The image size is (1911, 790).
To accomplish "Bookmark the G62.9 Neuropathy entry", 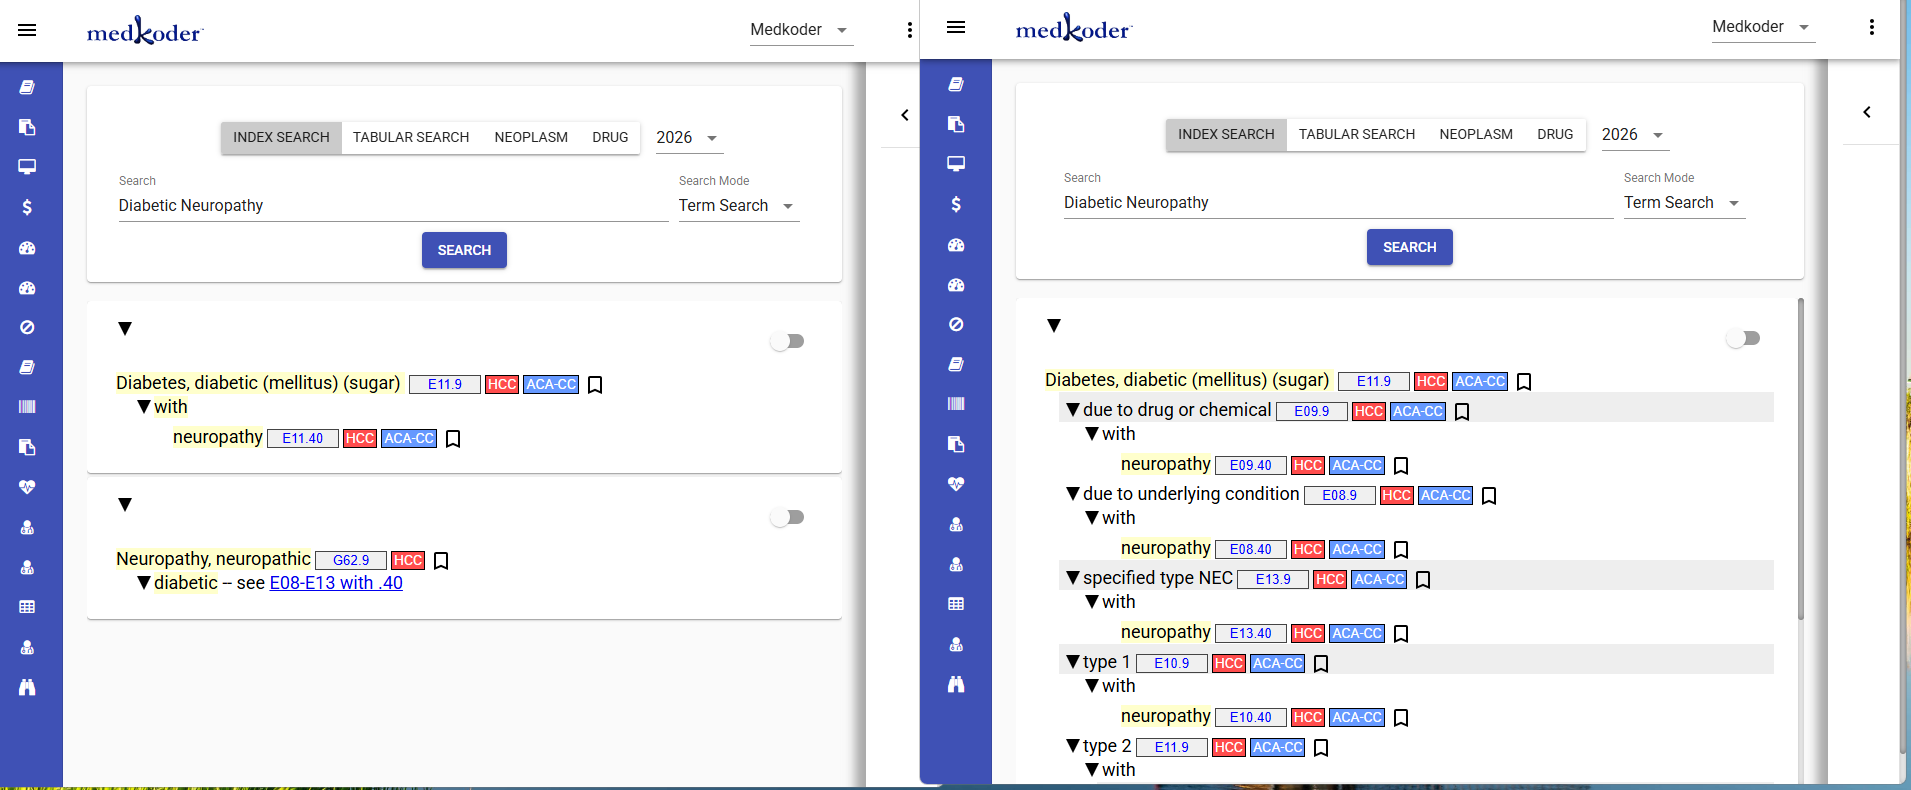I will (441, 561).
